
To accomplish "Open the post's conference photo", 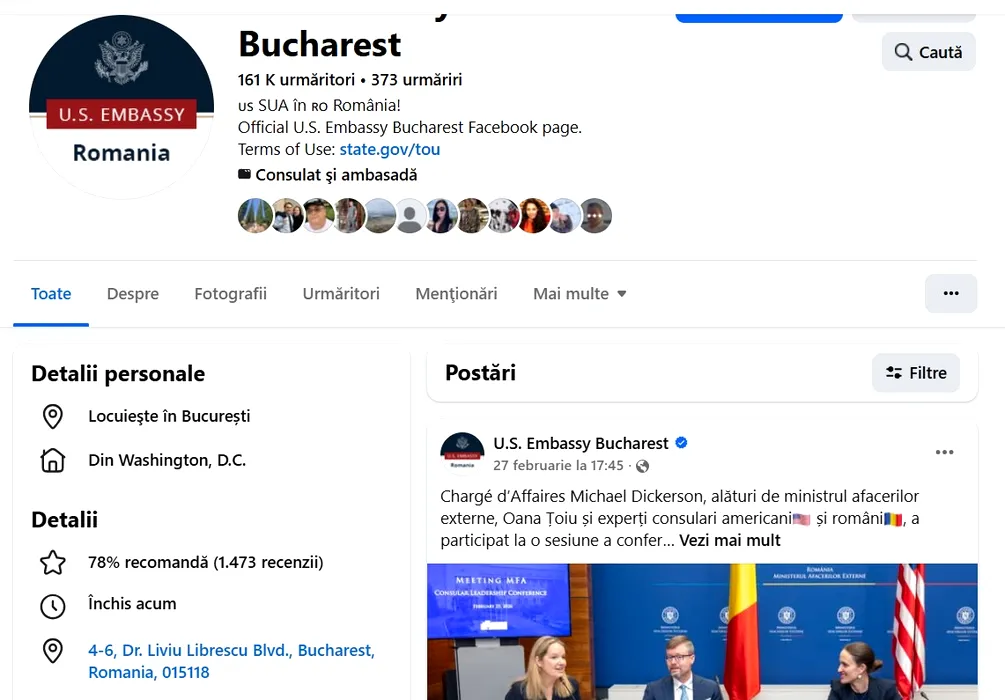I will coord(702,631).
